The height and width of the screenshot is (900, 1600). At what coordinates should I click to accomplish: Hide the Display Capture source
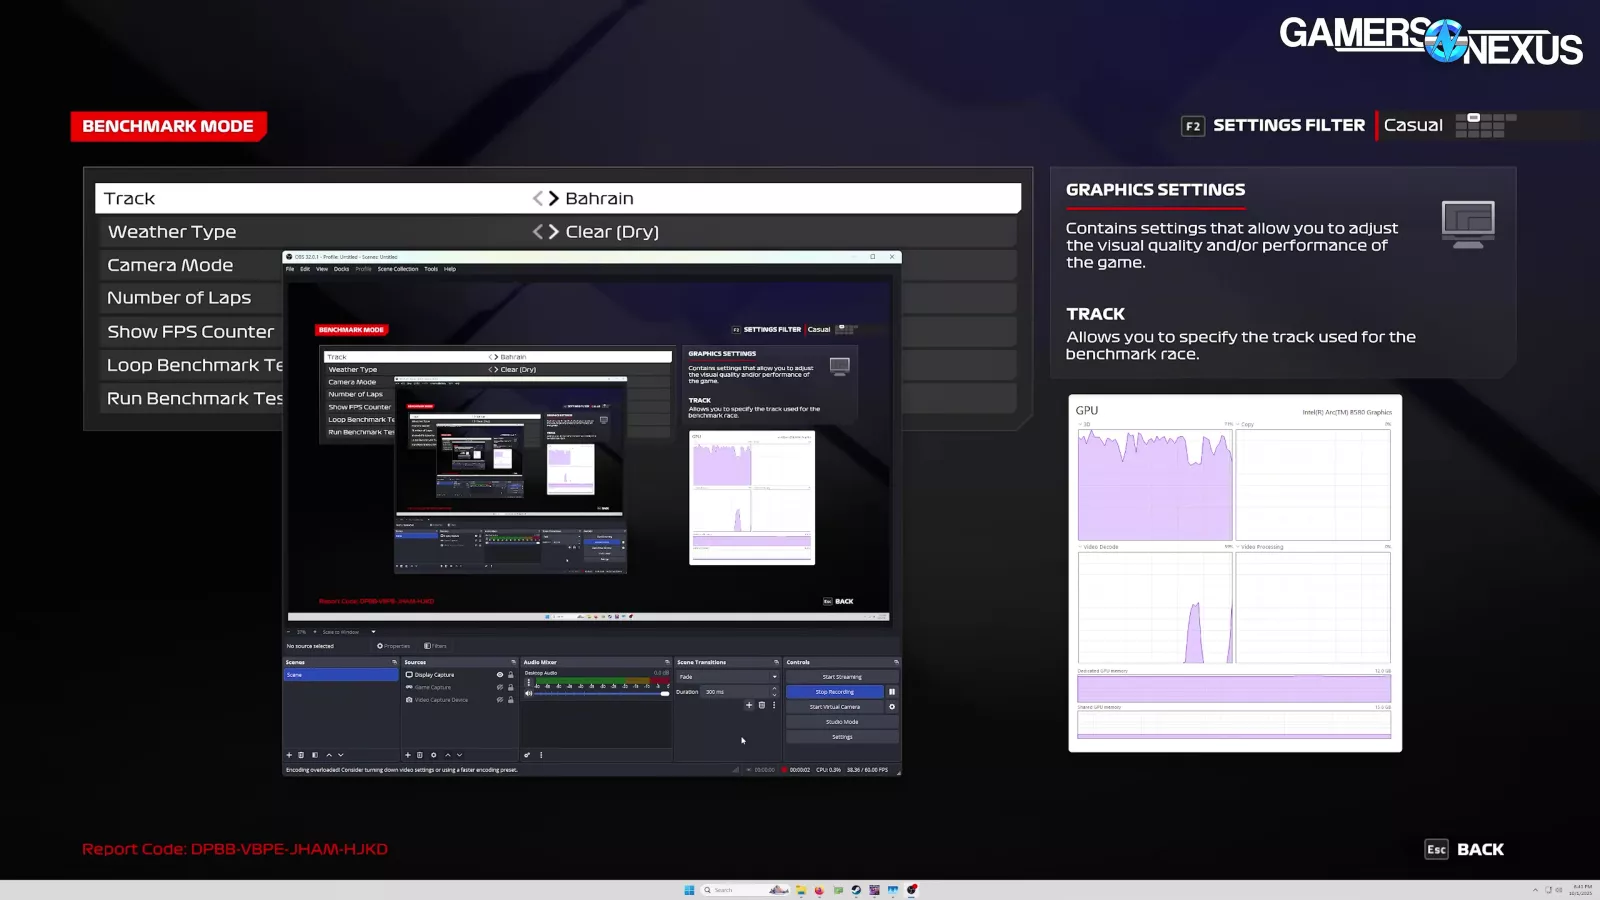click(x=500, y=675)
